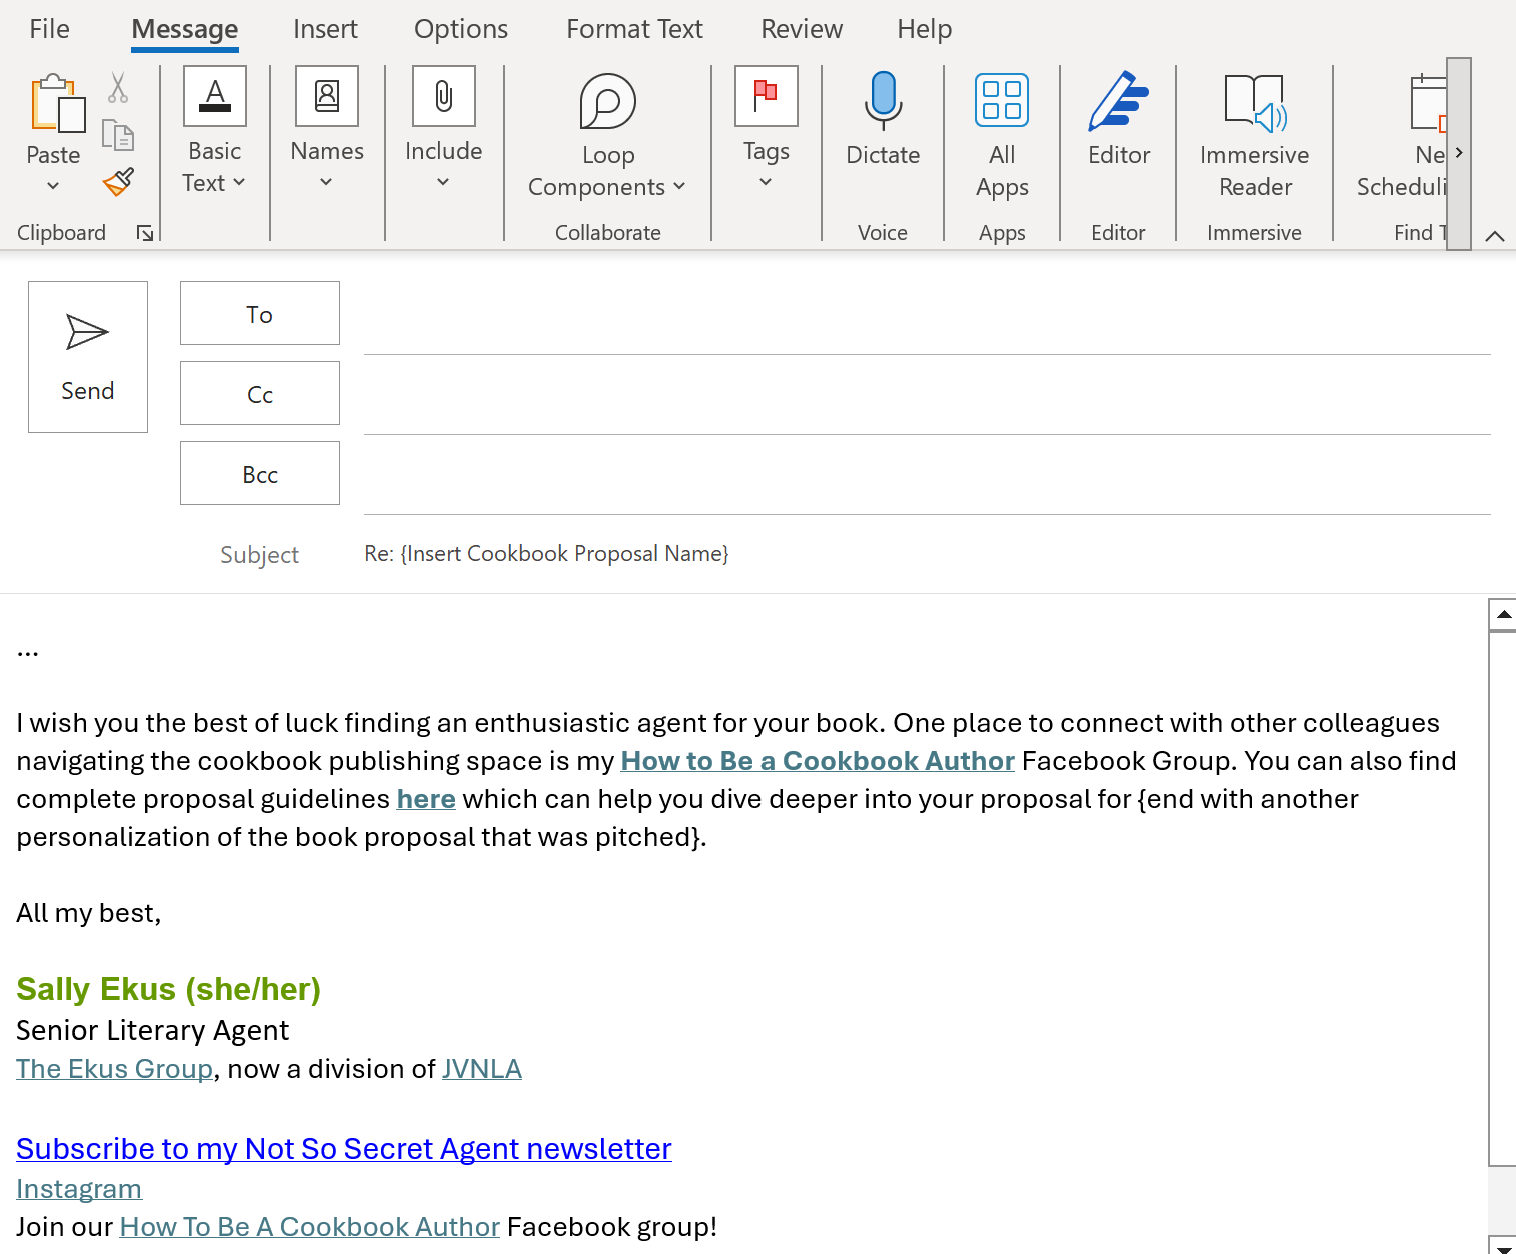This screenshot has width=1516, height=1254.
Task: Open the Instagram link
Action: (x=79, y=1189)
